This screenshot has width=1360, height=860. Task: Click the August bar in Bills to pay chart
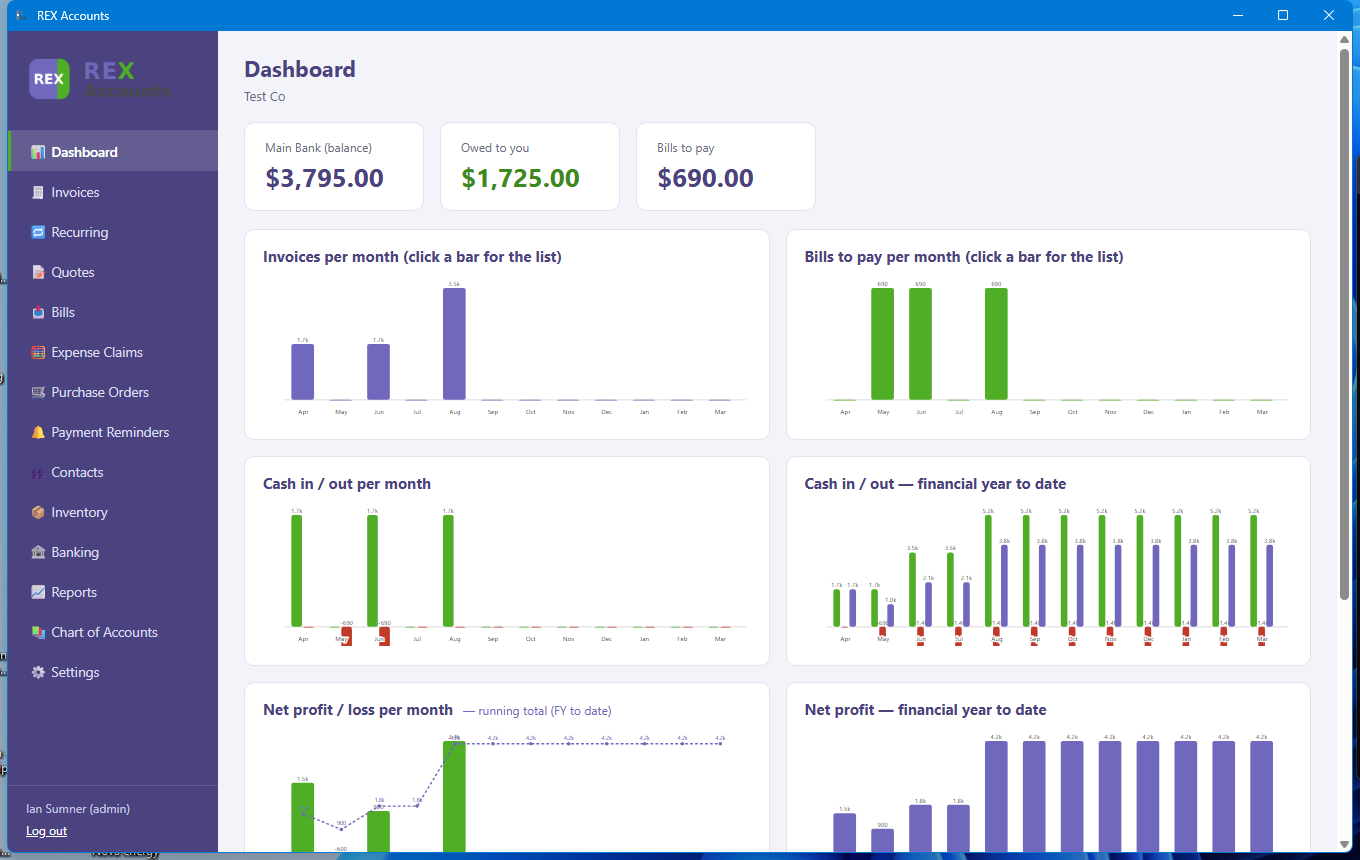tap(996, 344)
